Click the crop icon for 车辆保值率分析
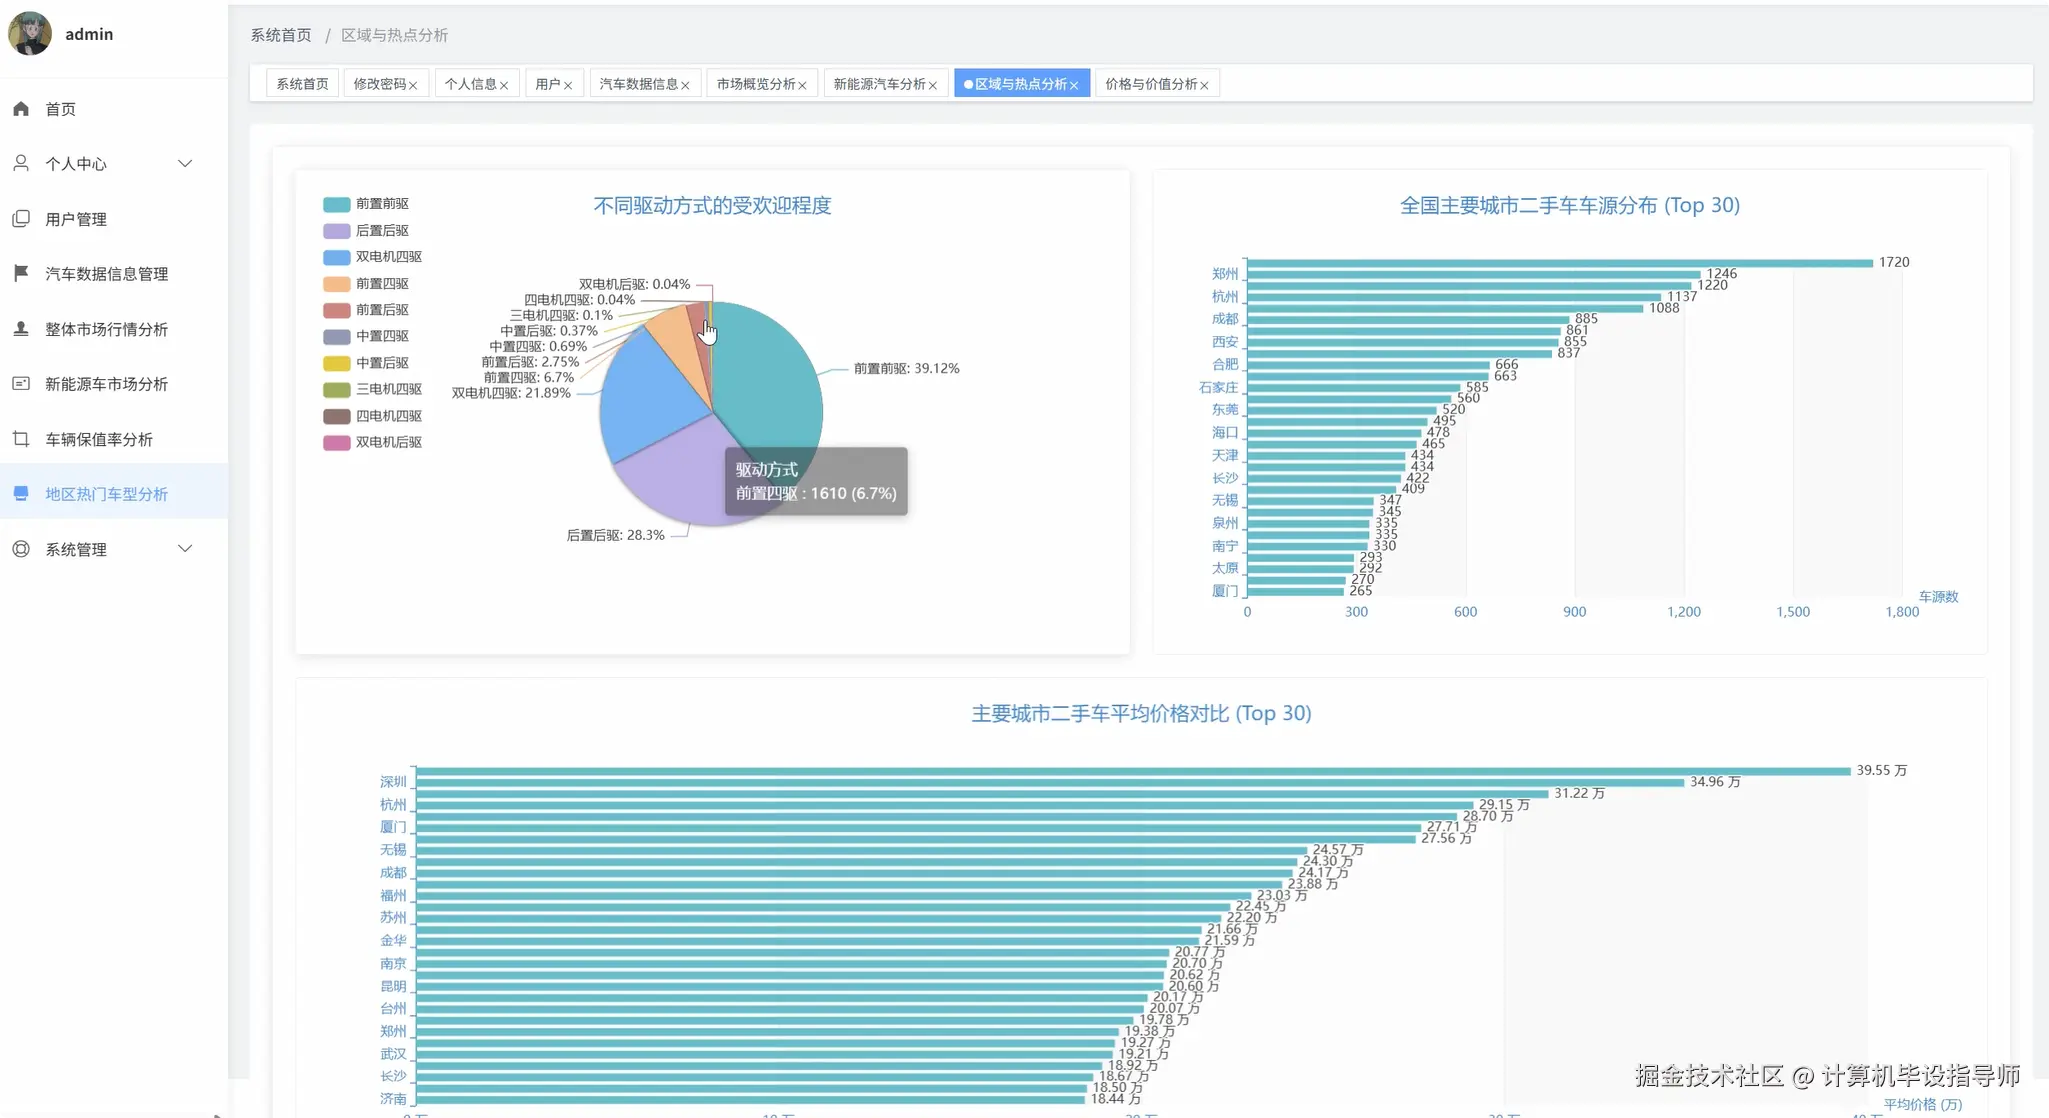This screenshot has width=2049, height=1118. point(21,439)
